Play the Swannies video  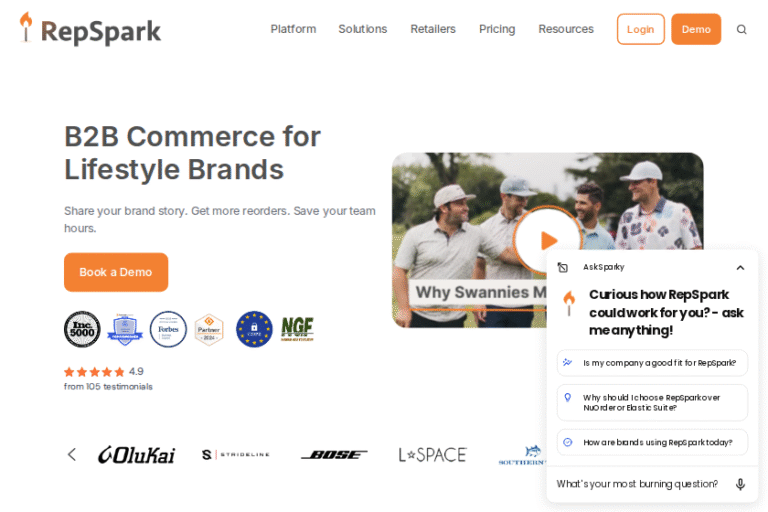click(548, 240)
